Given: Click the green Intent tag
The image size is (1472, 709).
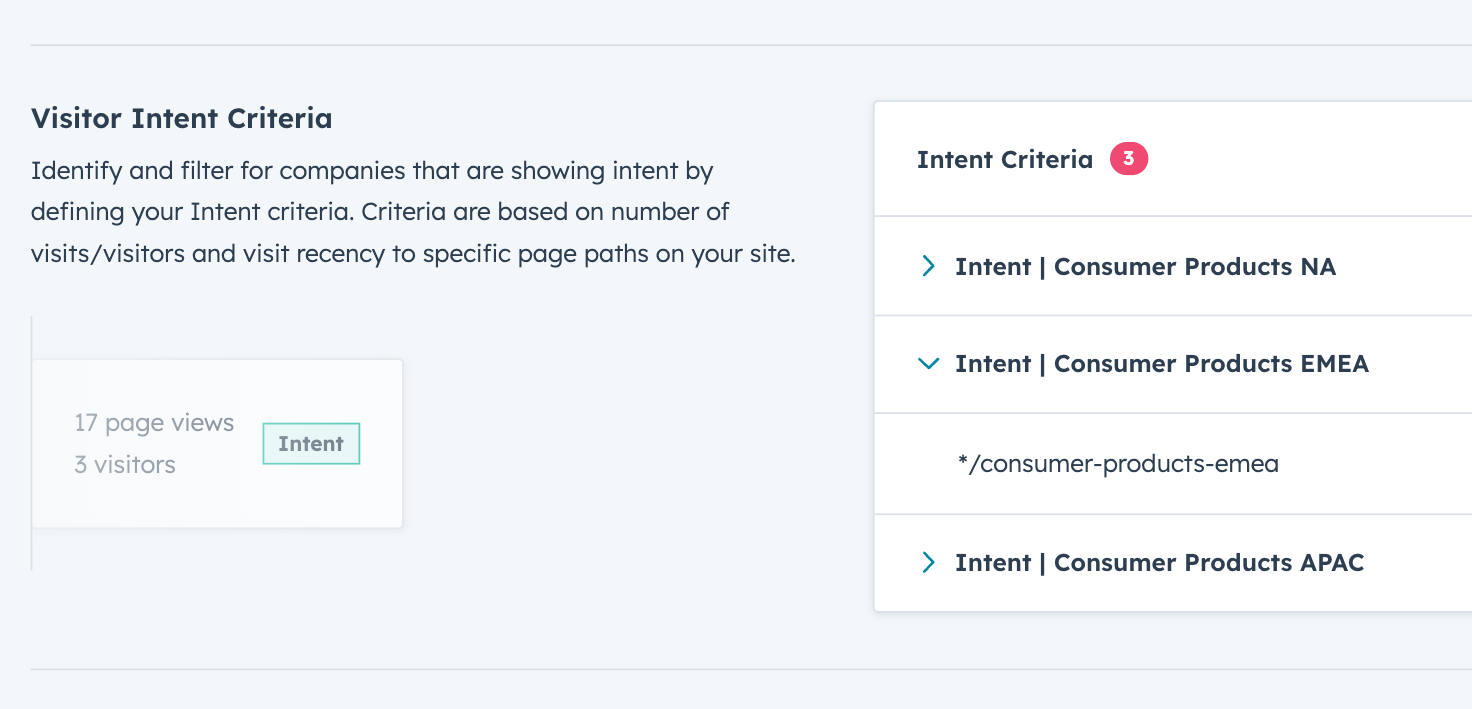Looking at the screenshot, I should click(311, 444).
